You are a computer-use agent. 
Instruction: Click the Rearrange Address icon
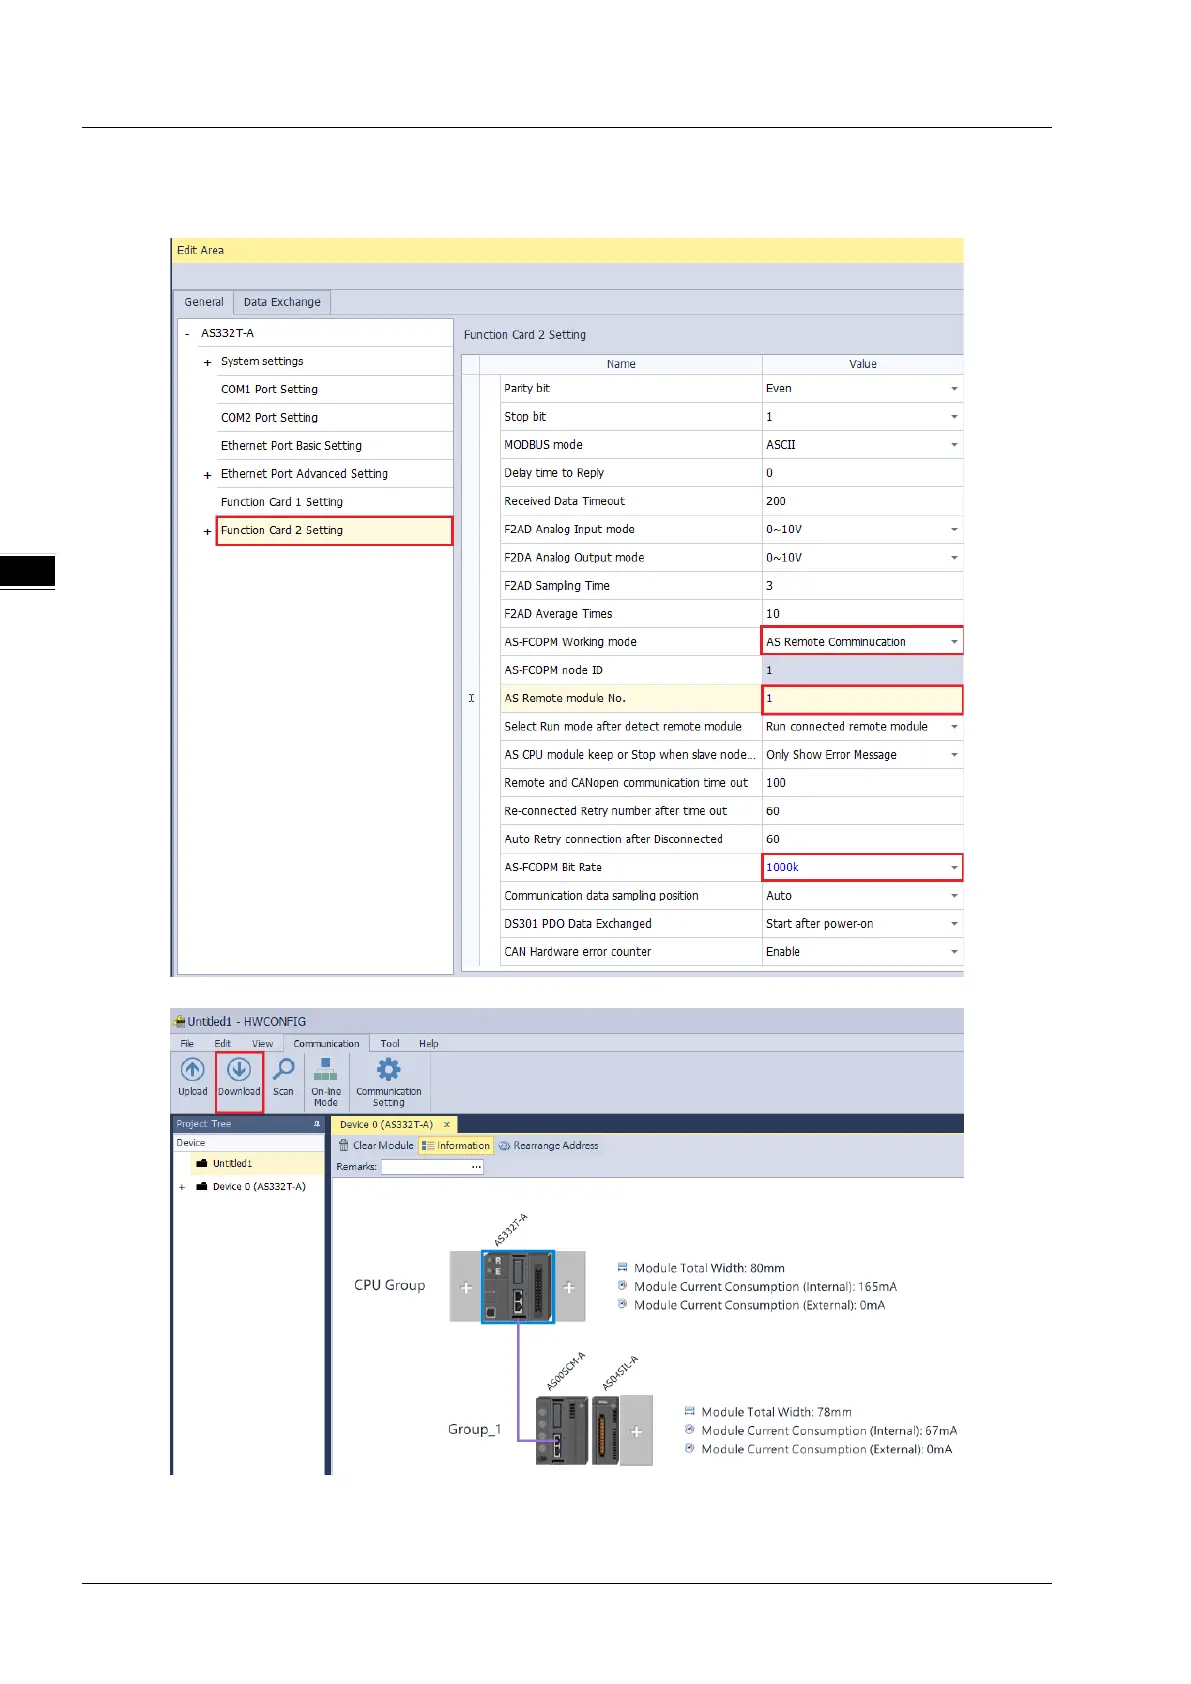(x=505, y=1146)
